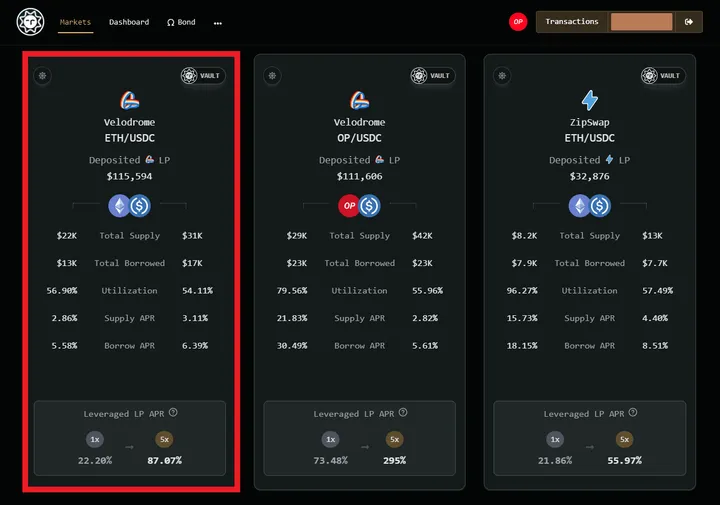Click the VAULT badge on Velodrome OP/USDC

(x=433, y=76)
